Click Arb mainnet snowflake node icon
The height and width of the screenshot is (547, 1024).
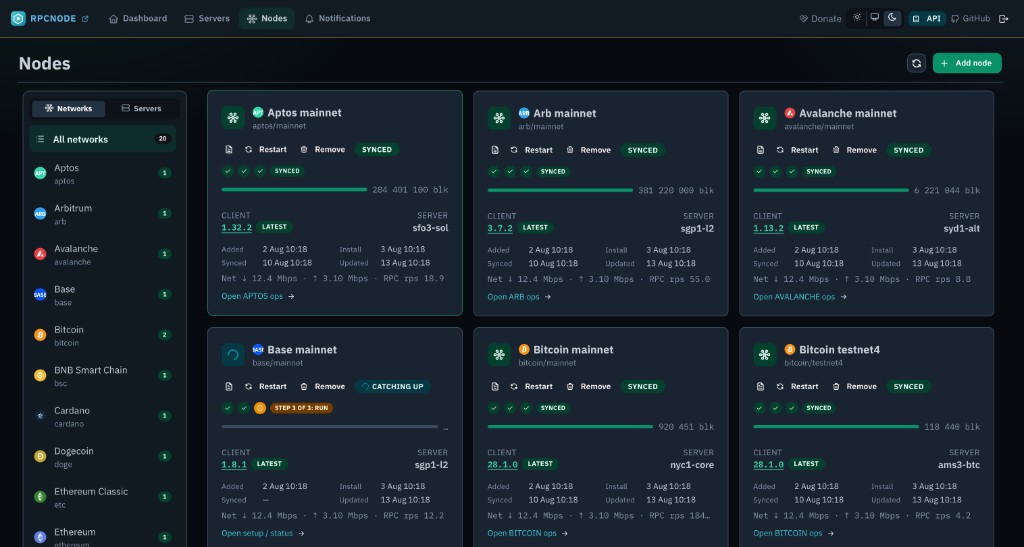click(x=499, y=119)
